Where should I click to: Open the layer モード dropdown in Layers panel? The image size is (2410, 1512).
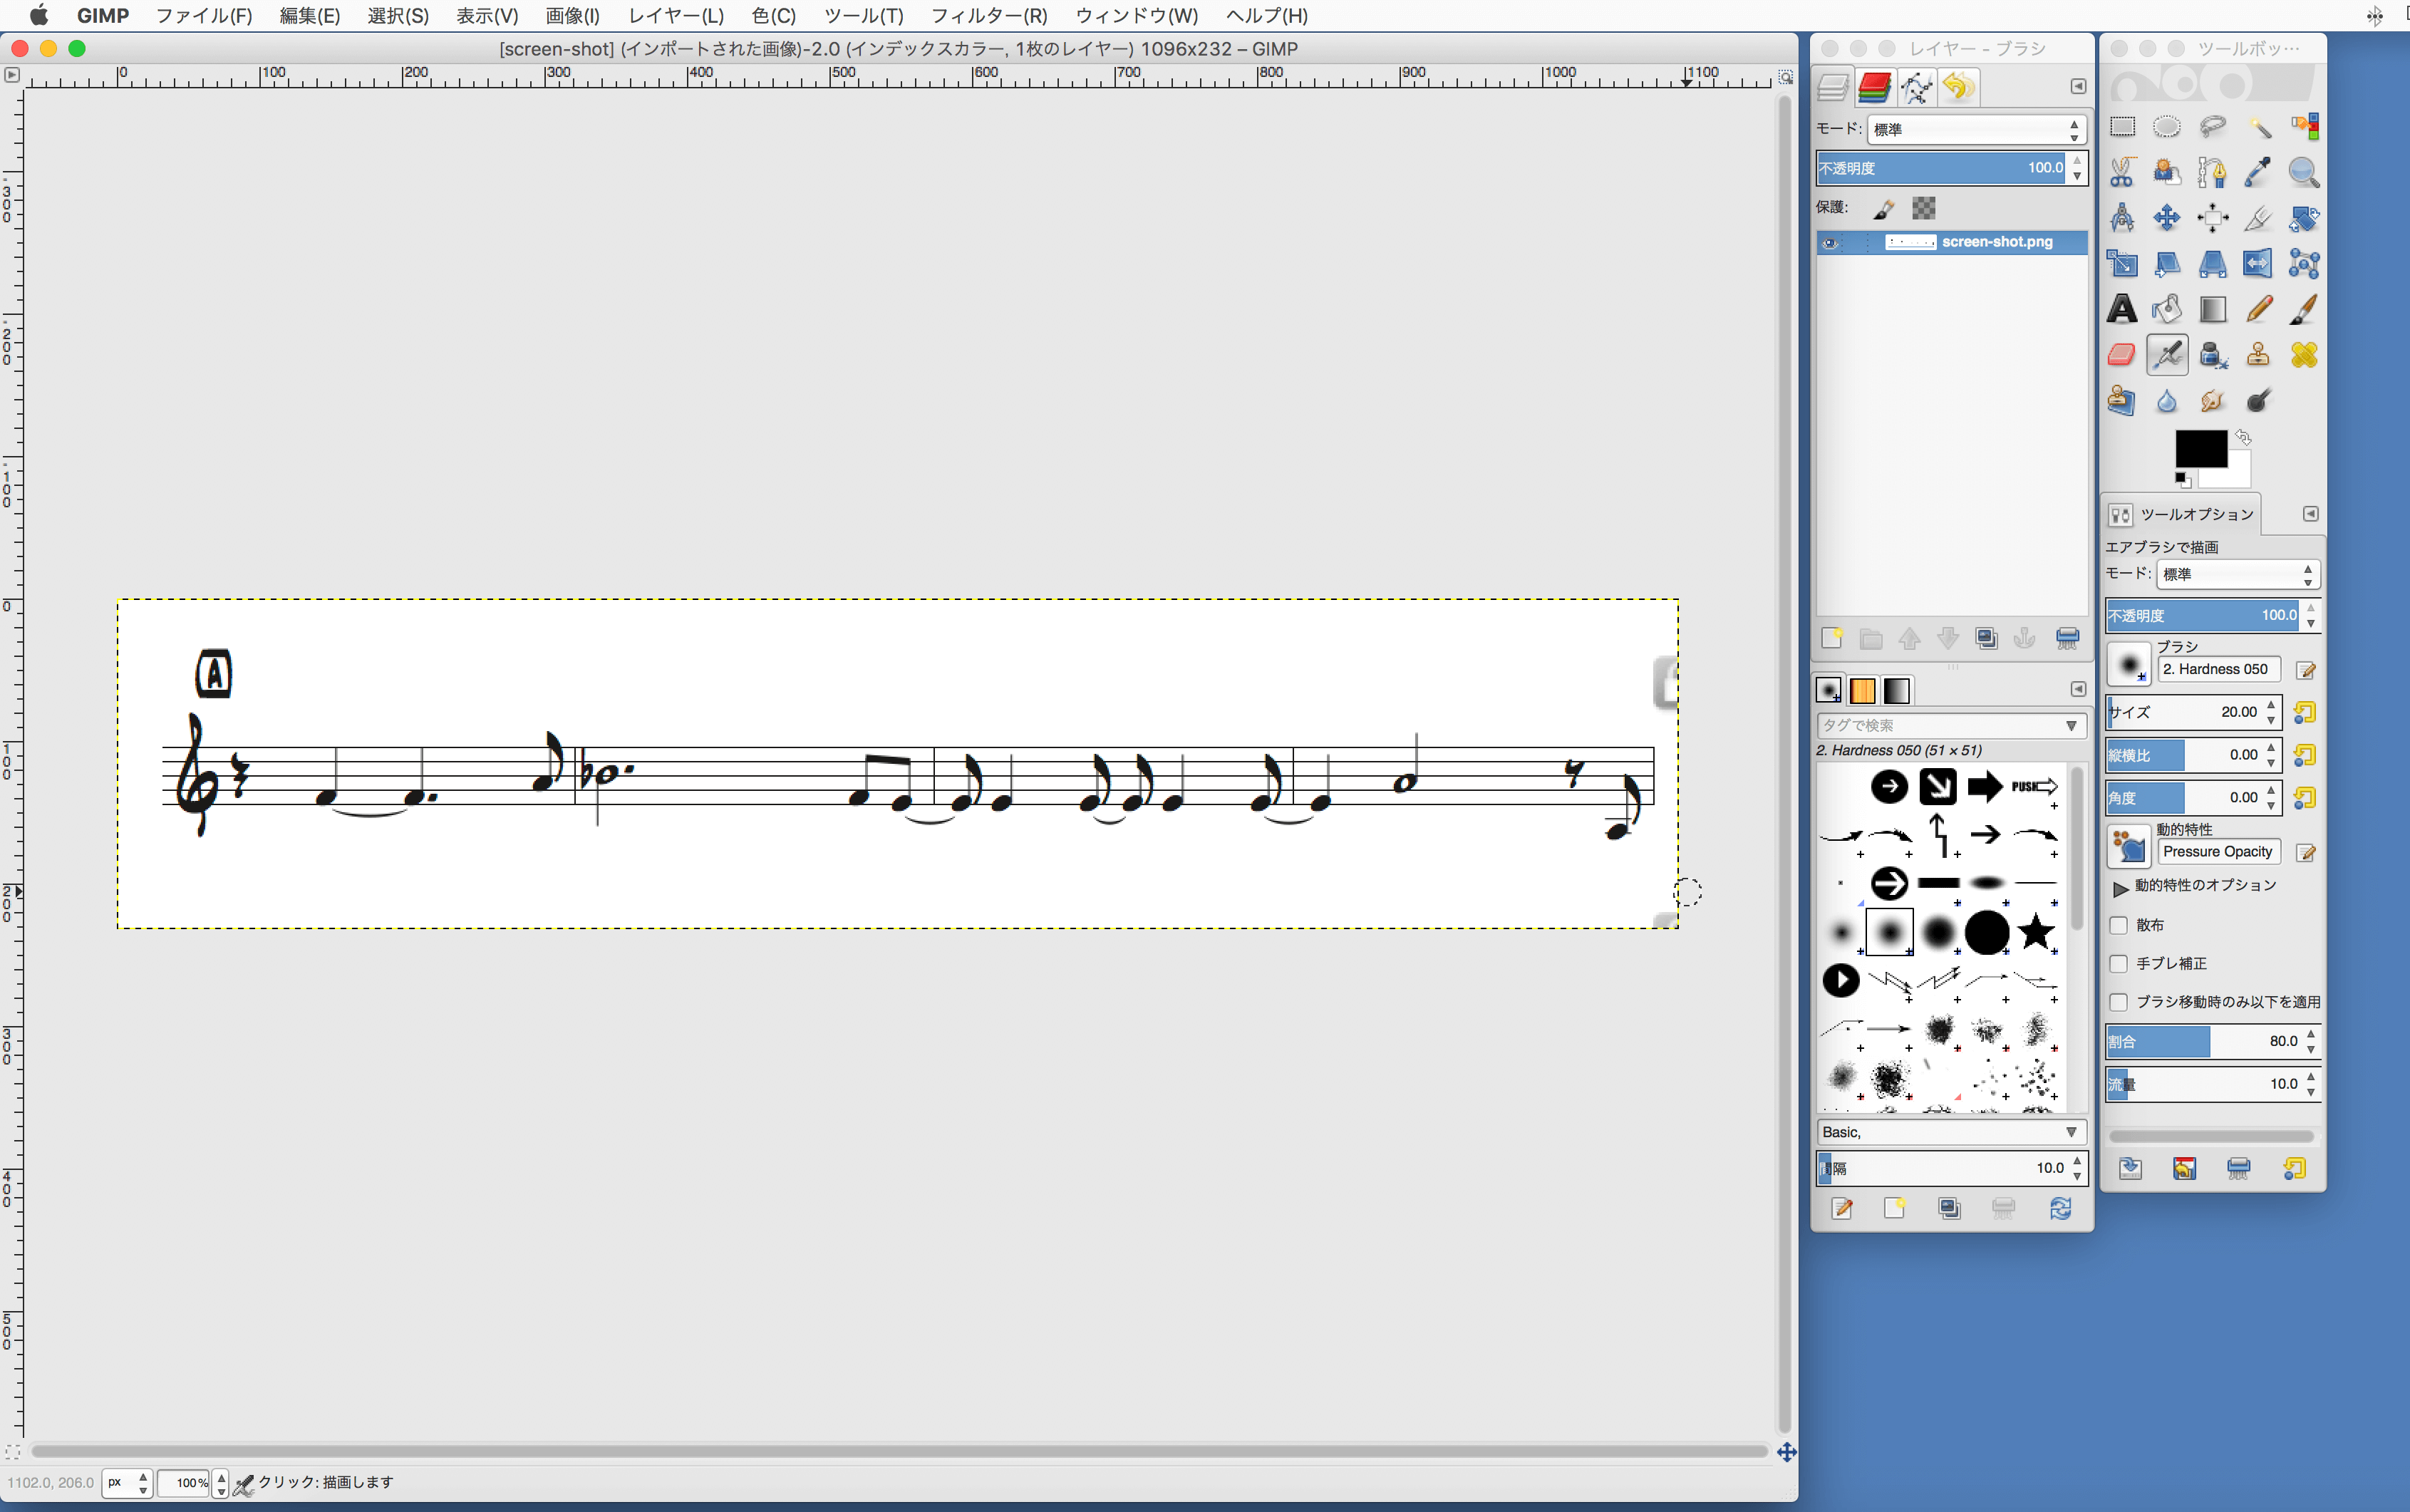(1976, 129)
